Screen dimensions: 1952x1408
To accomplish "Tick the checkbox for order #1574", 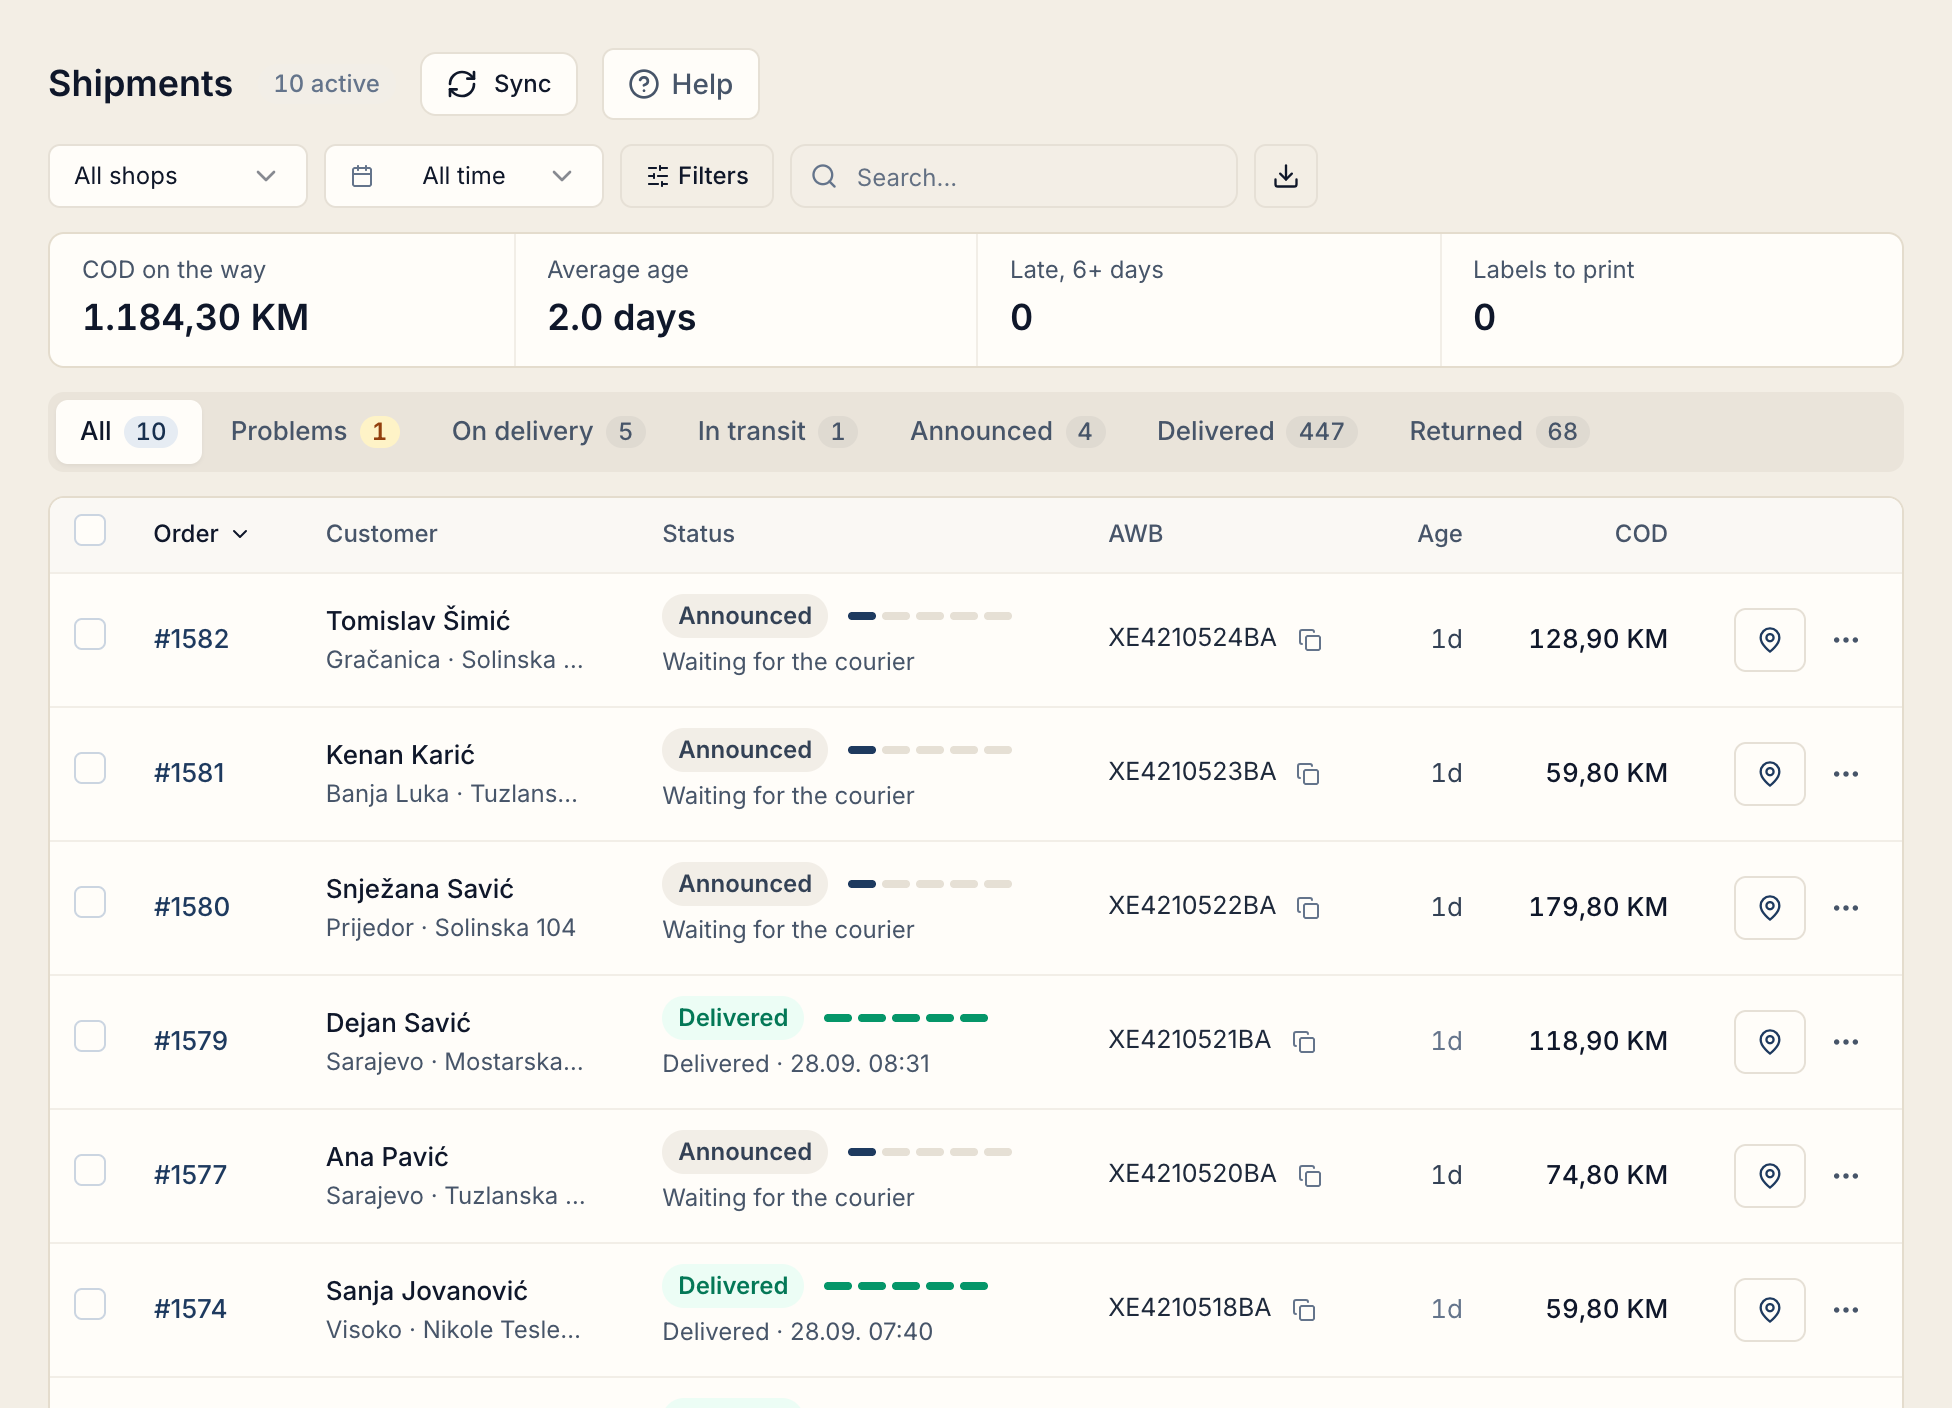I will coord(90,1304).
